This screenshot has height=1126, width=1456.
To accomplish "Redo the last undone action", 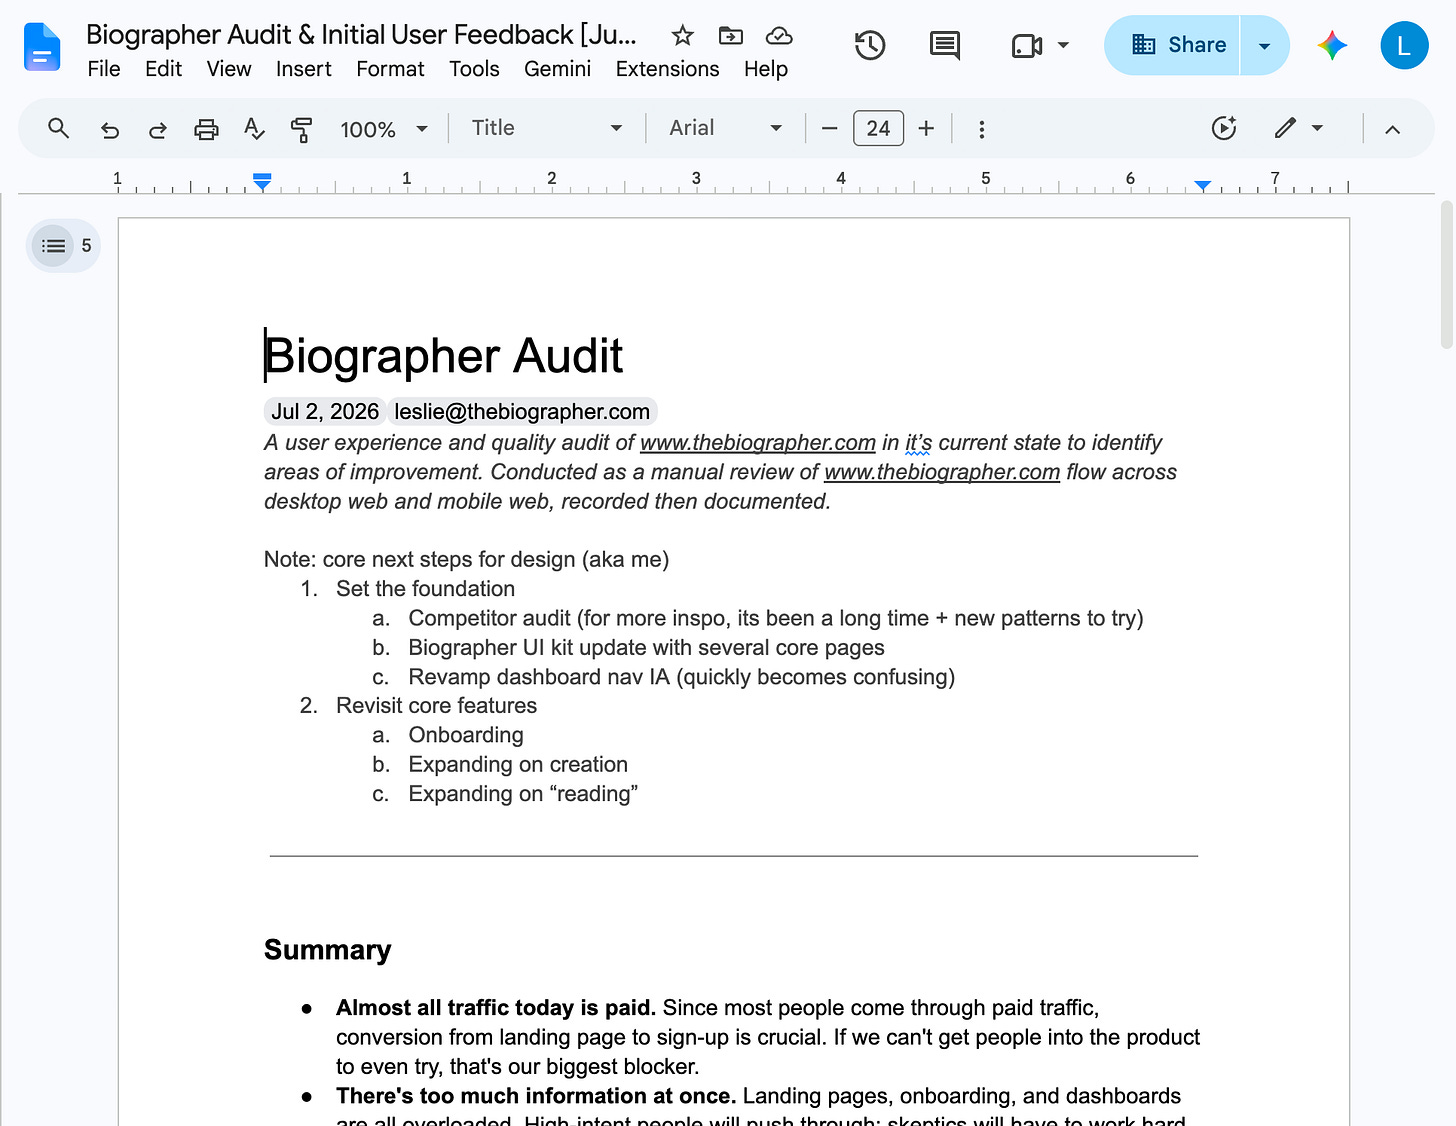I will tap(158, 129).
